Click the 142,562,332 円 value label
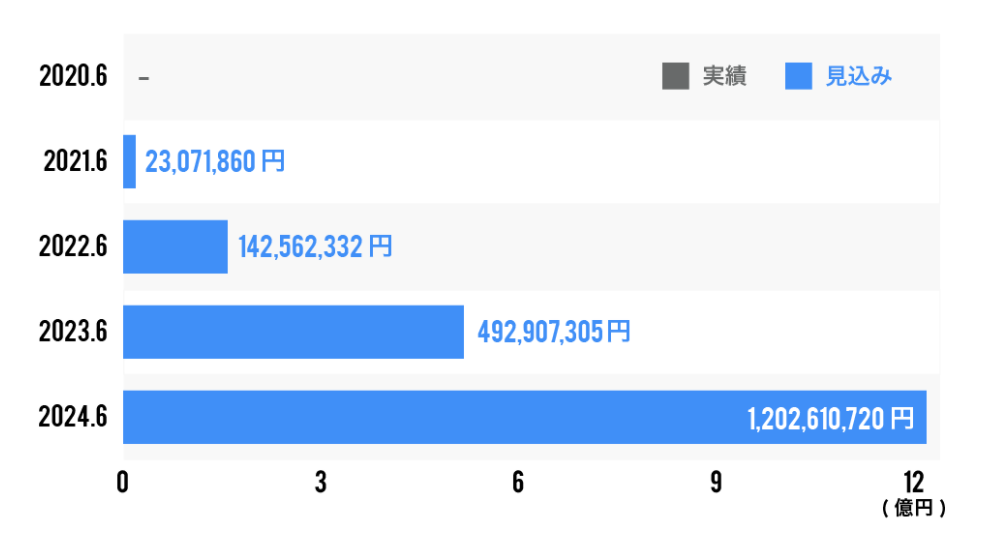 click(315, 247)
